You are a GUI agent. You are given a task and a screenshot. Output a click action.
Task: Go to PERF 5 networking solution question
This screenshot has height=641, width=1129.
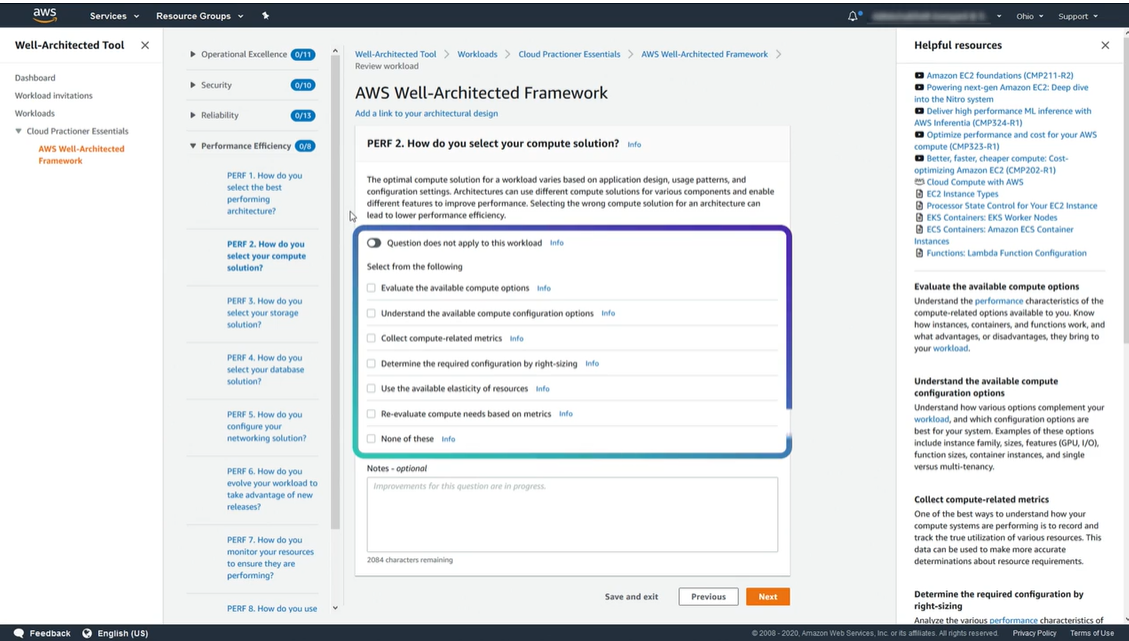click(266, 426)
